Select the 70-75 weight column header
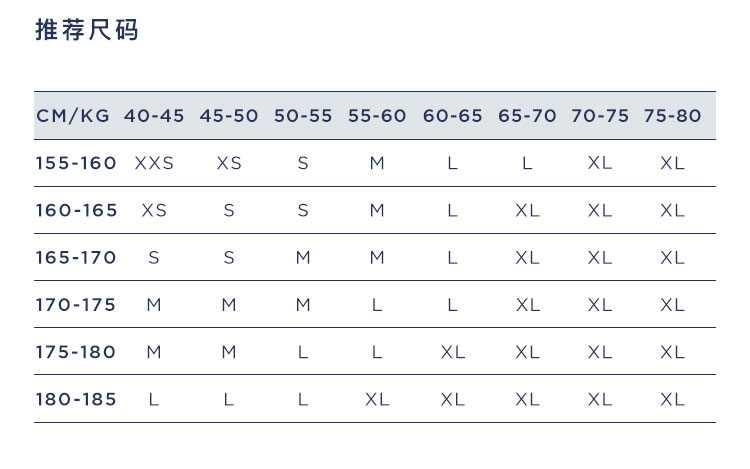The image size is (750, 469). tap(600, 116)
